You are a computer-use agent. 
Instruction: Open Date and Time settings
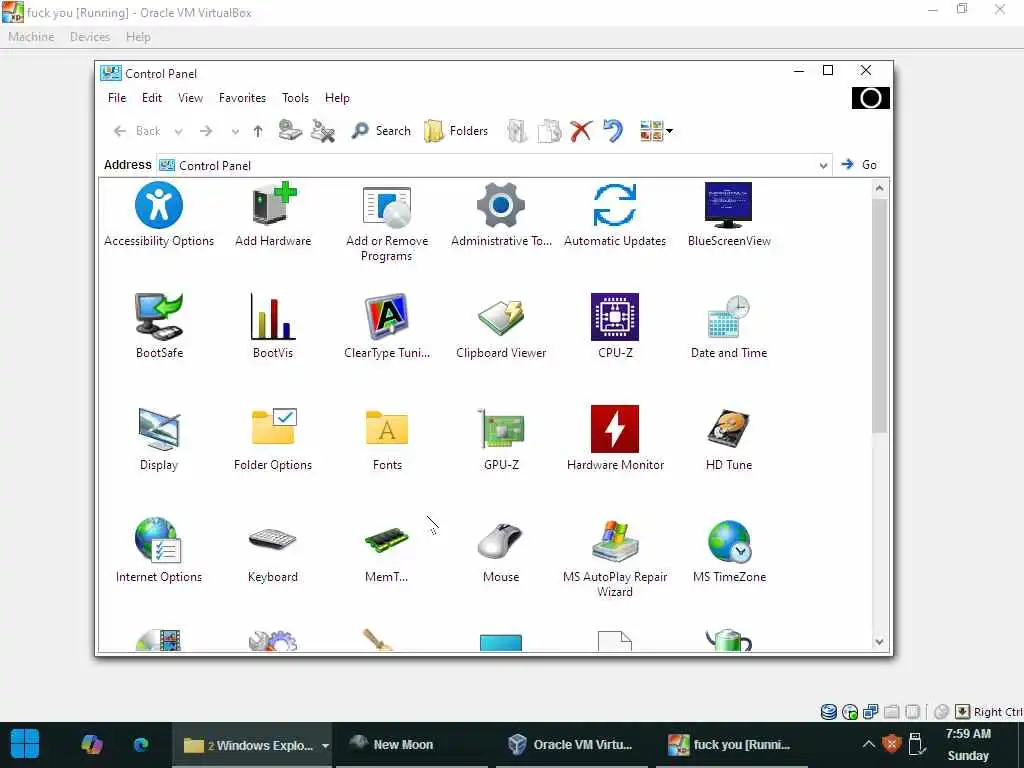(x=729, y=327)
